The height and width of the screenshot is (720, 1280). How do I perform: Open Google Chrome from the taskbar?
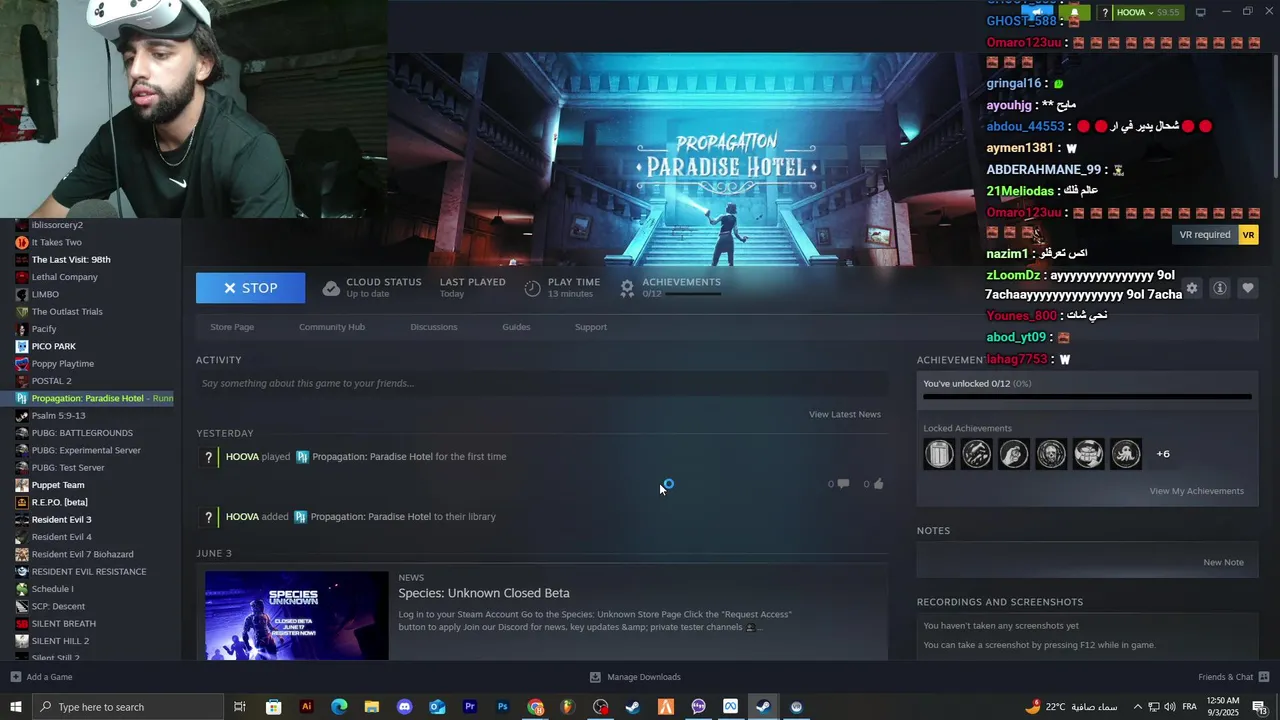(536, 707)
